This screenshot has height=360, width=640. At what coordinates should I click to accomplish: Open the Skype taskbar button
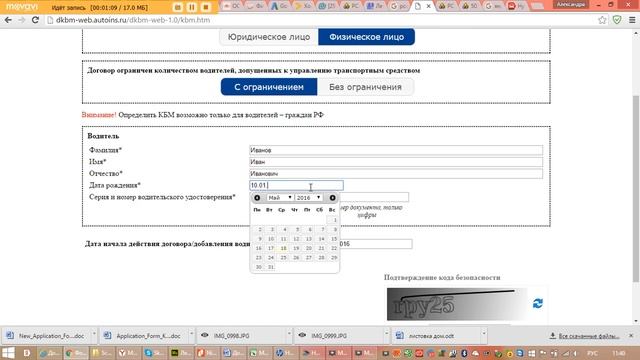[x=154, y=353]
